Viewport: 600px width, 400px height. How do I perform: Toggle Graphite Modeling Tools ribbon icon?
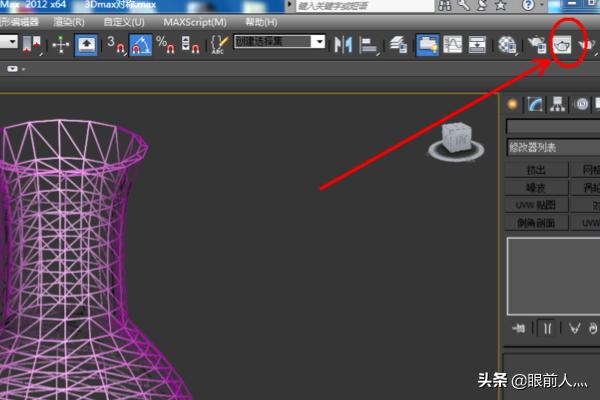pos(428,45)
